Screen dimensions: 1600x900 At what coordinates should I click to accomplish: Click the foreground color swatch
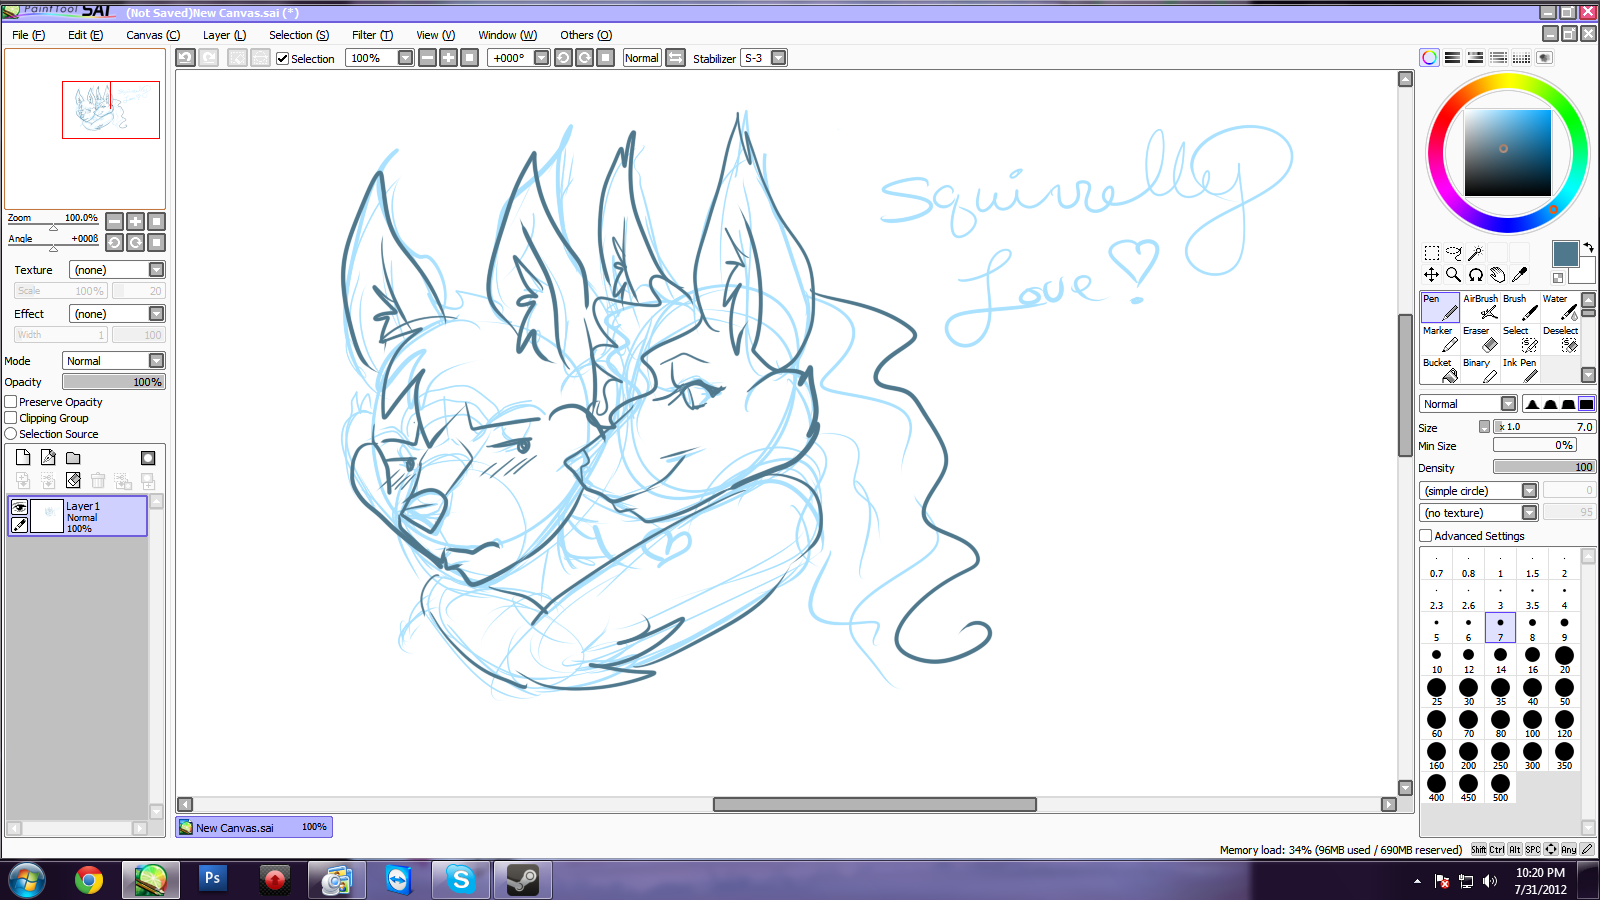[x=1565, y=253]
